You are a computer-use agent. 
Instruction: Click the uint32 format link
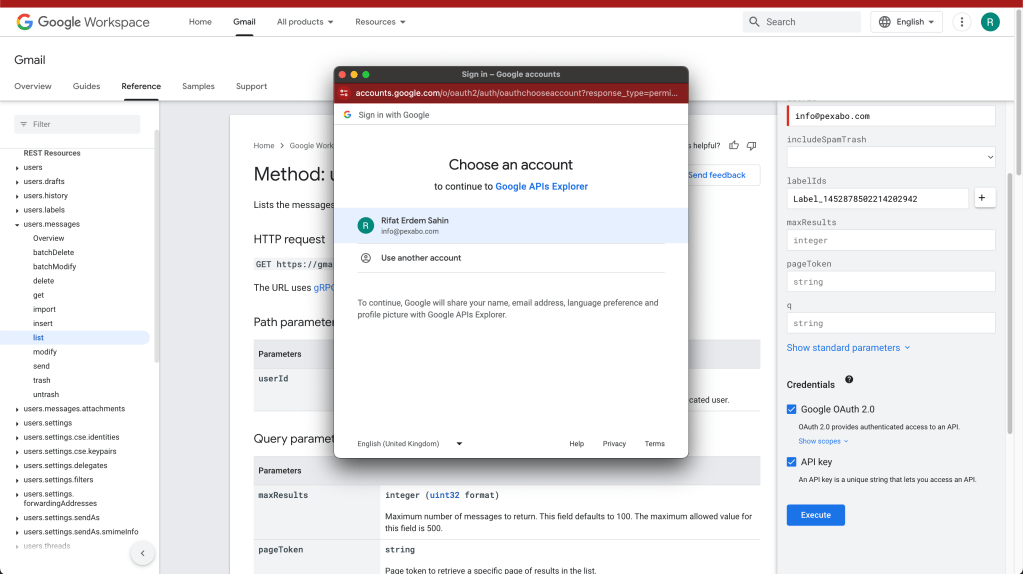(444, 495)
